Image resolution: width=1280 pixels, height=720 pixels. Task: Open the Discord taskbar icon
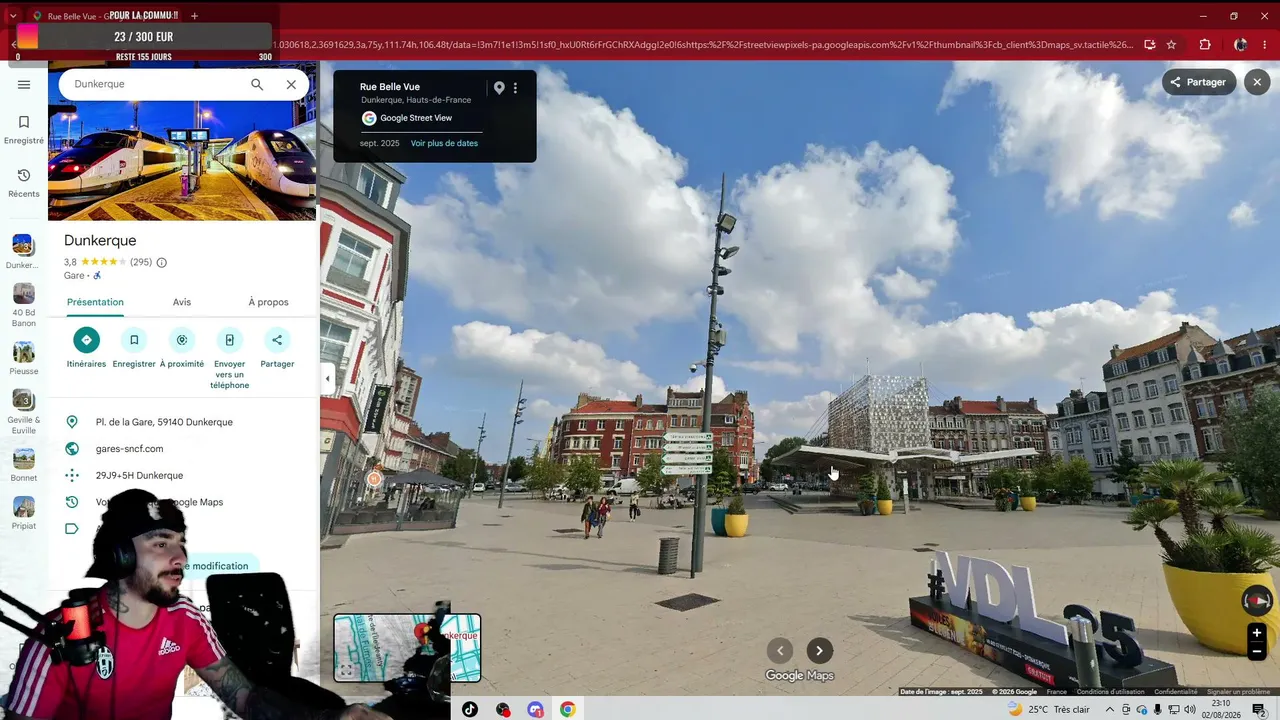click(x=536, y=709)
